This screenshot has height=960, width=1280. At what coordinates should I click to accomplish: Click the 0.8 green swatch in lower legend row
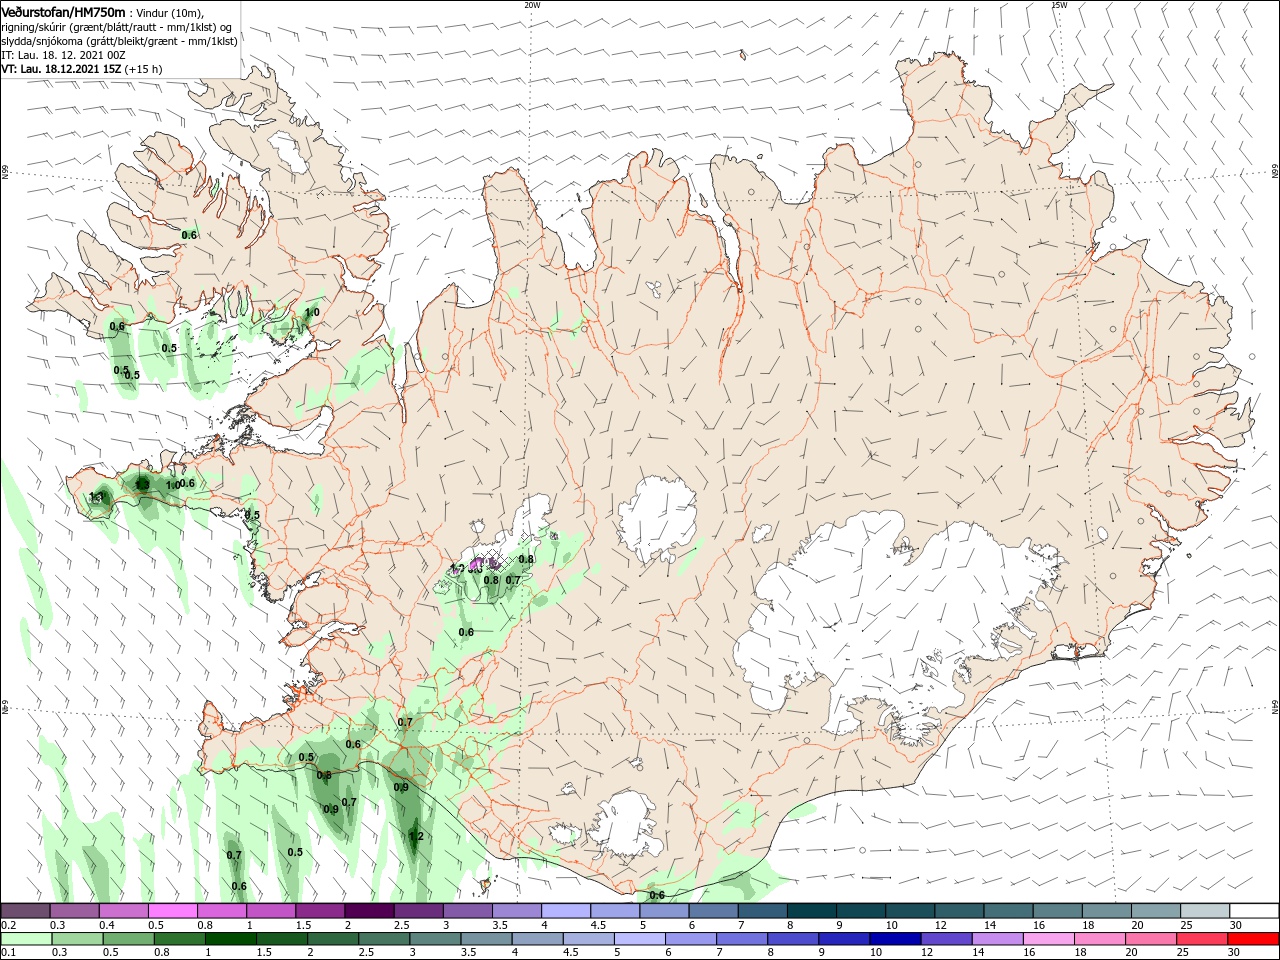[179, 939]
